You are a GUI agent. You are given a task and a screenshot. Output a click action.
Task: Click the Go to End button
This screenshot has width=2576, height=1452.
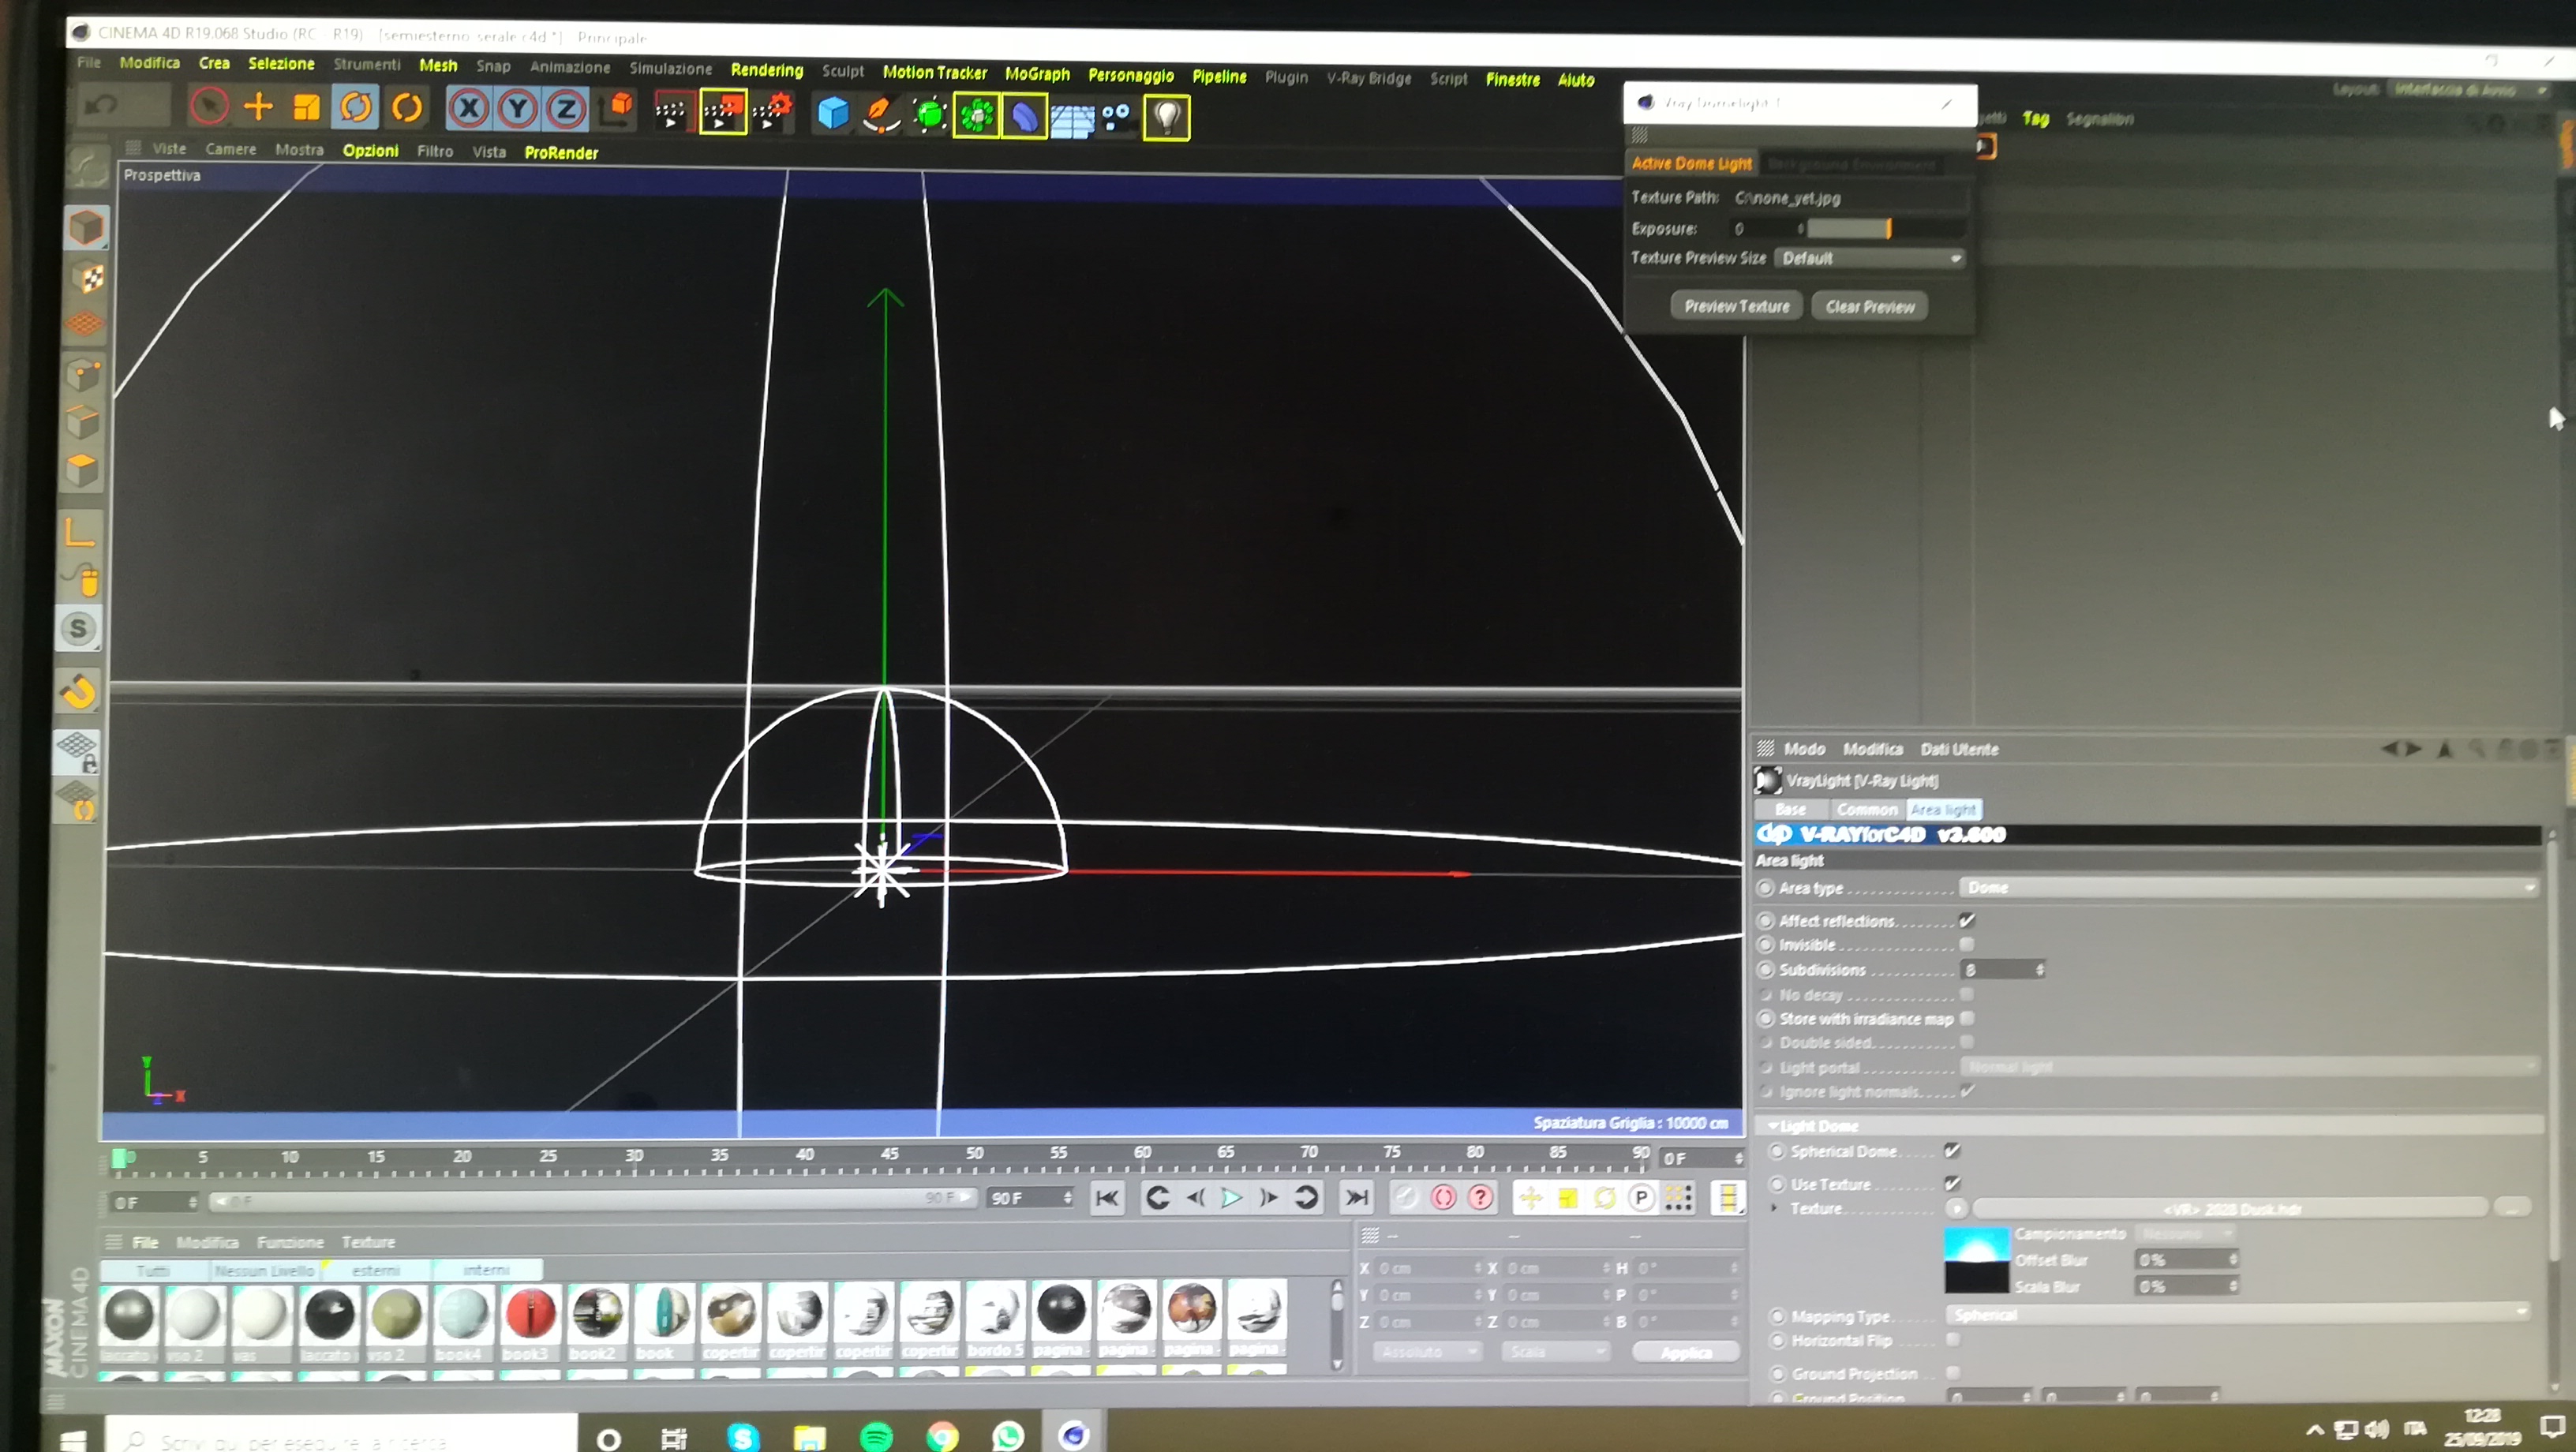1356,1197
